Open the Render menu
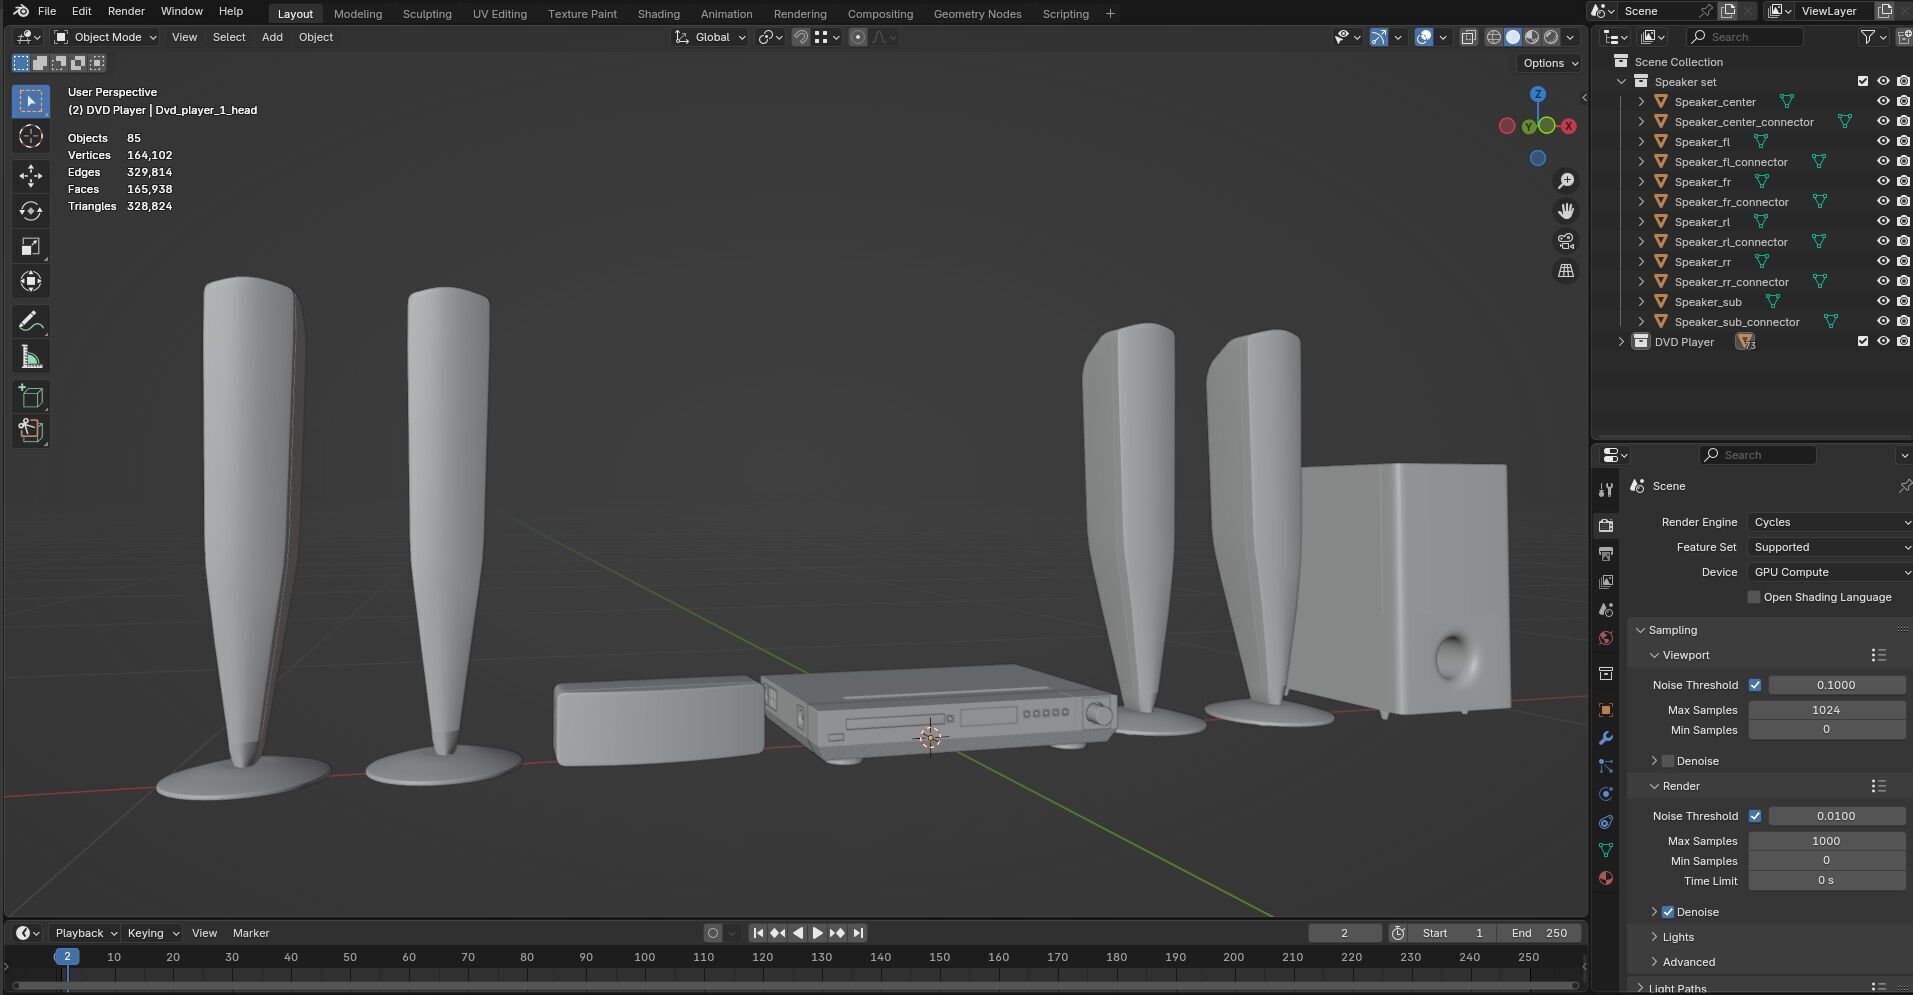 tap(126, 11)
